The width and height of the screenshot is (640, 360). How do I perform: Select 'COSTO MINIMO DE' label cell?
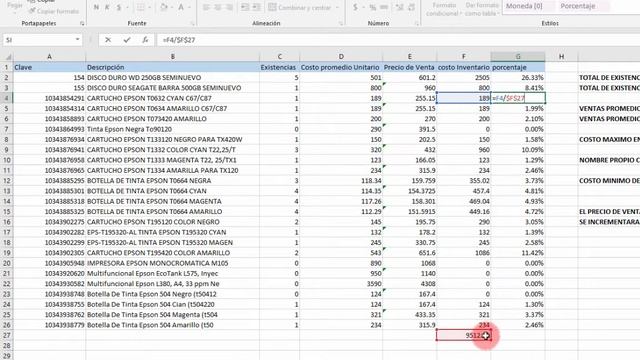pyautogui.click(x=609, y=180)
